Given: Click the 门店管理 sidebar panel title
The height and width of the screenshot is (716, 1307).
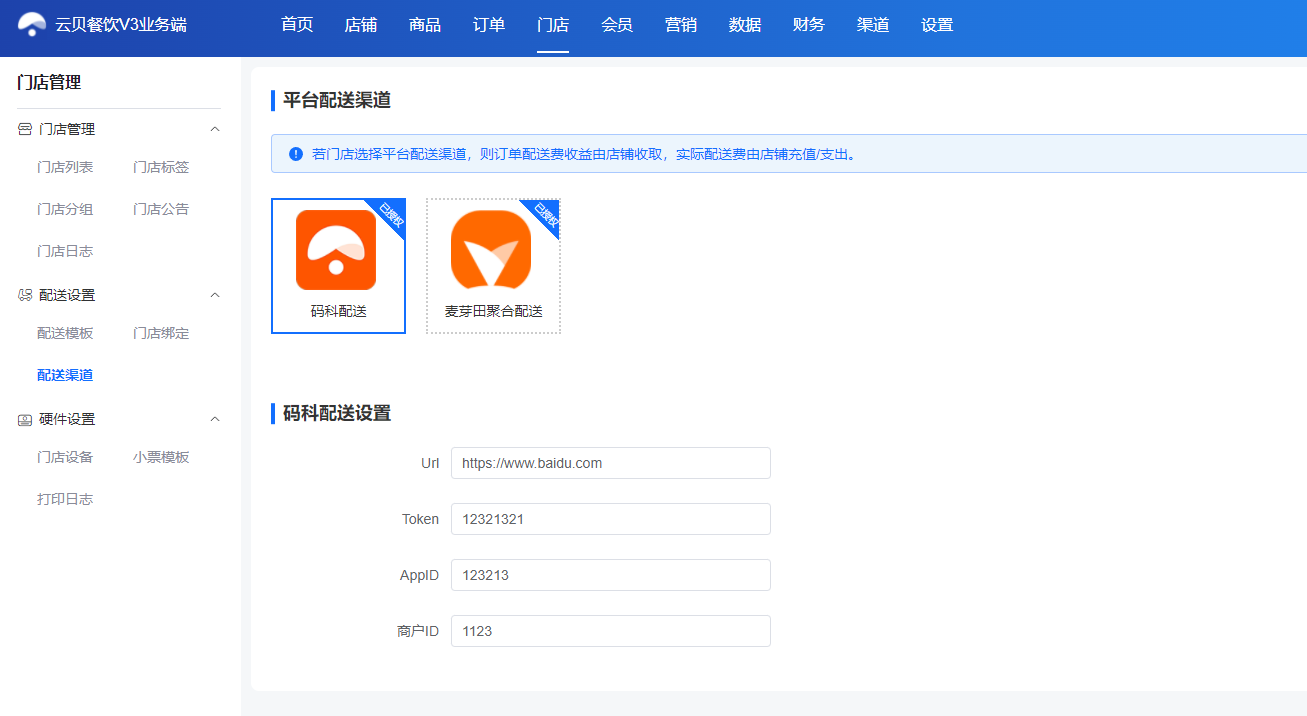Looking at the screenshot, I should (x=49, y=83).
